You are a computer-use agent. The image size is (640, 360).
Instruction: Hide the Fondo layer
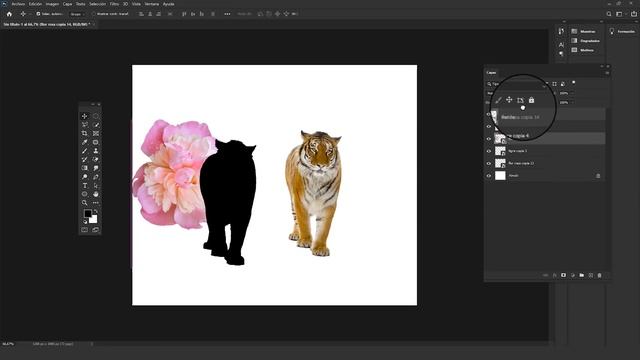coord(489,176)
